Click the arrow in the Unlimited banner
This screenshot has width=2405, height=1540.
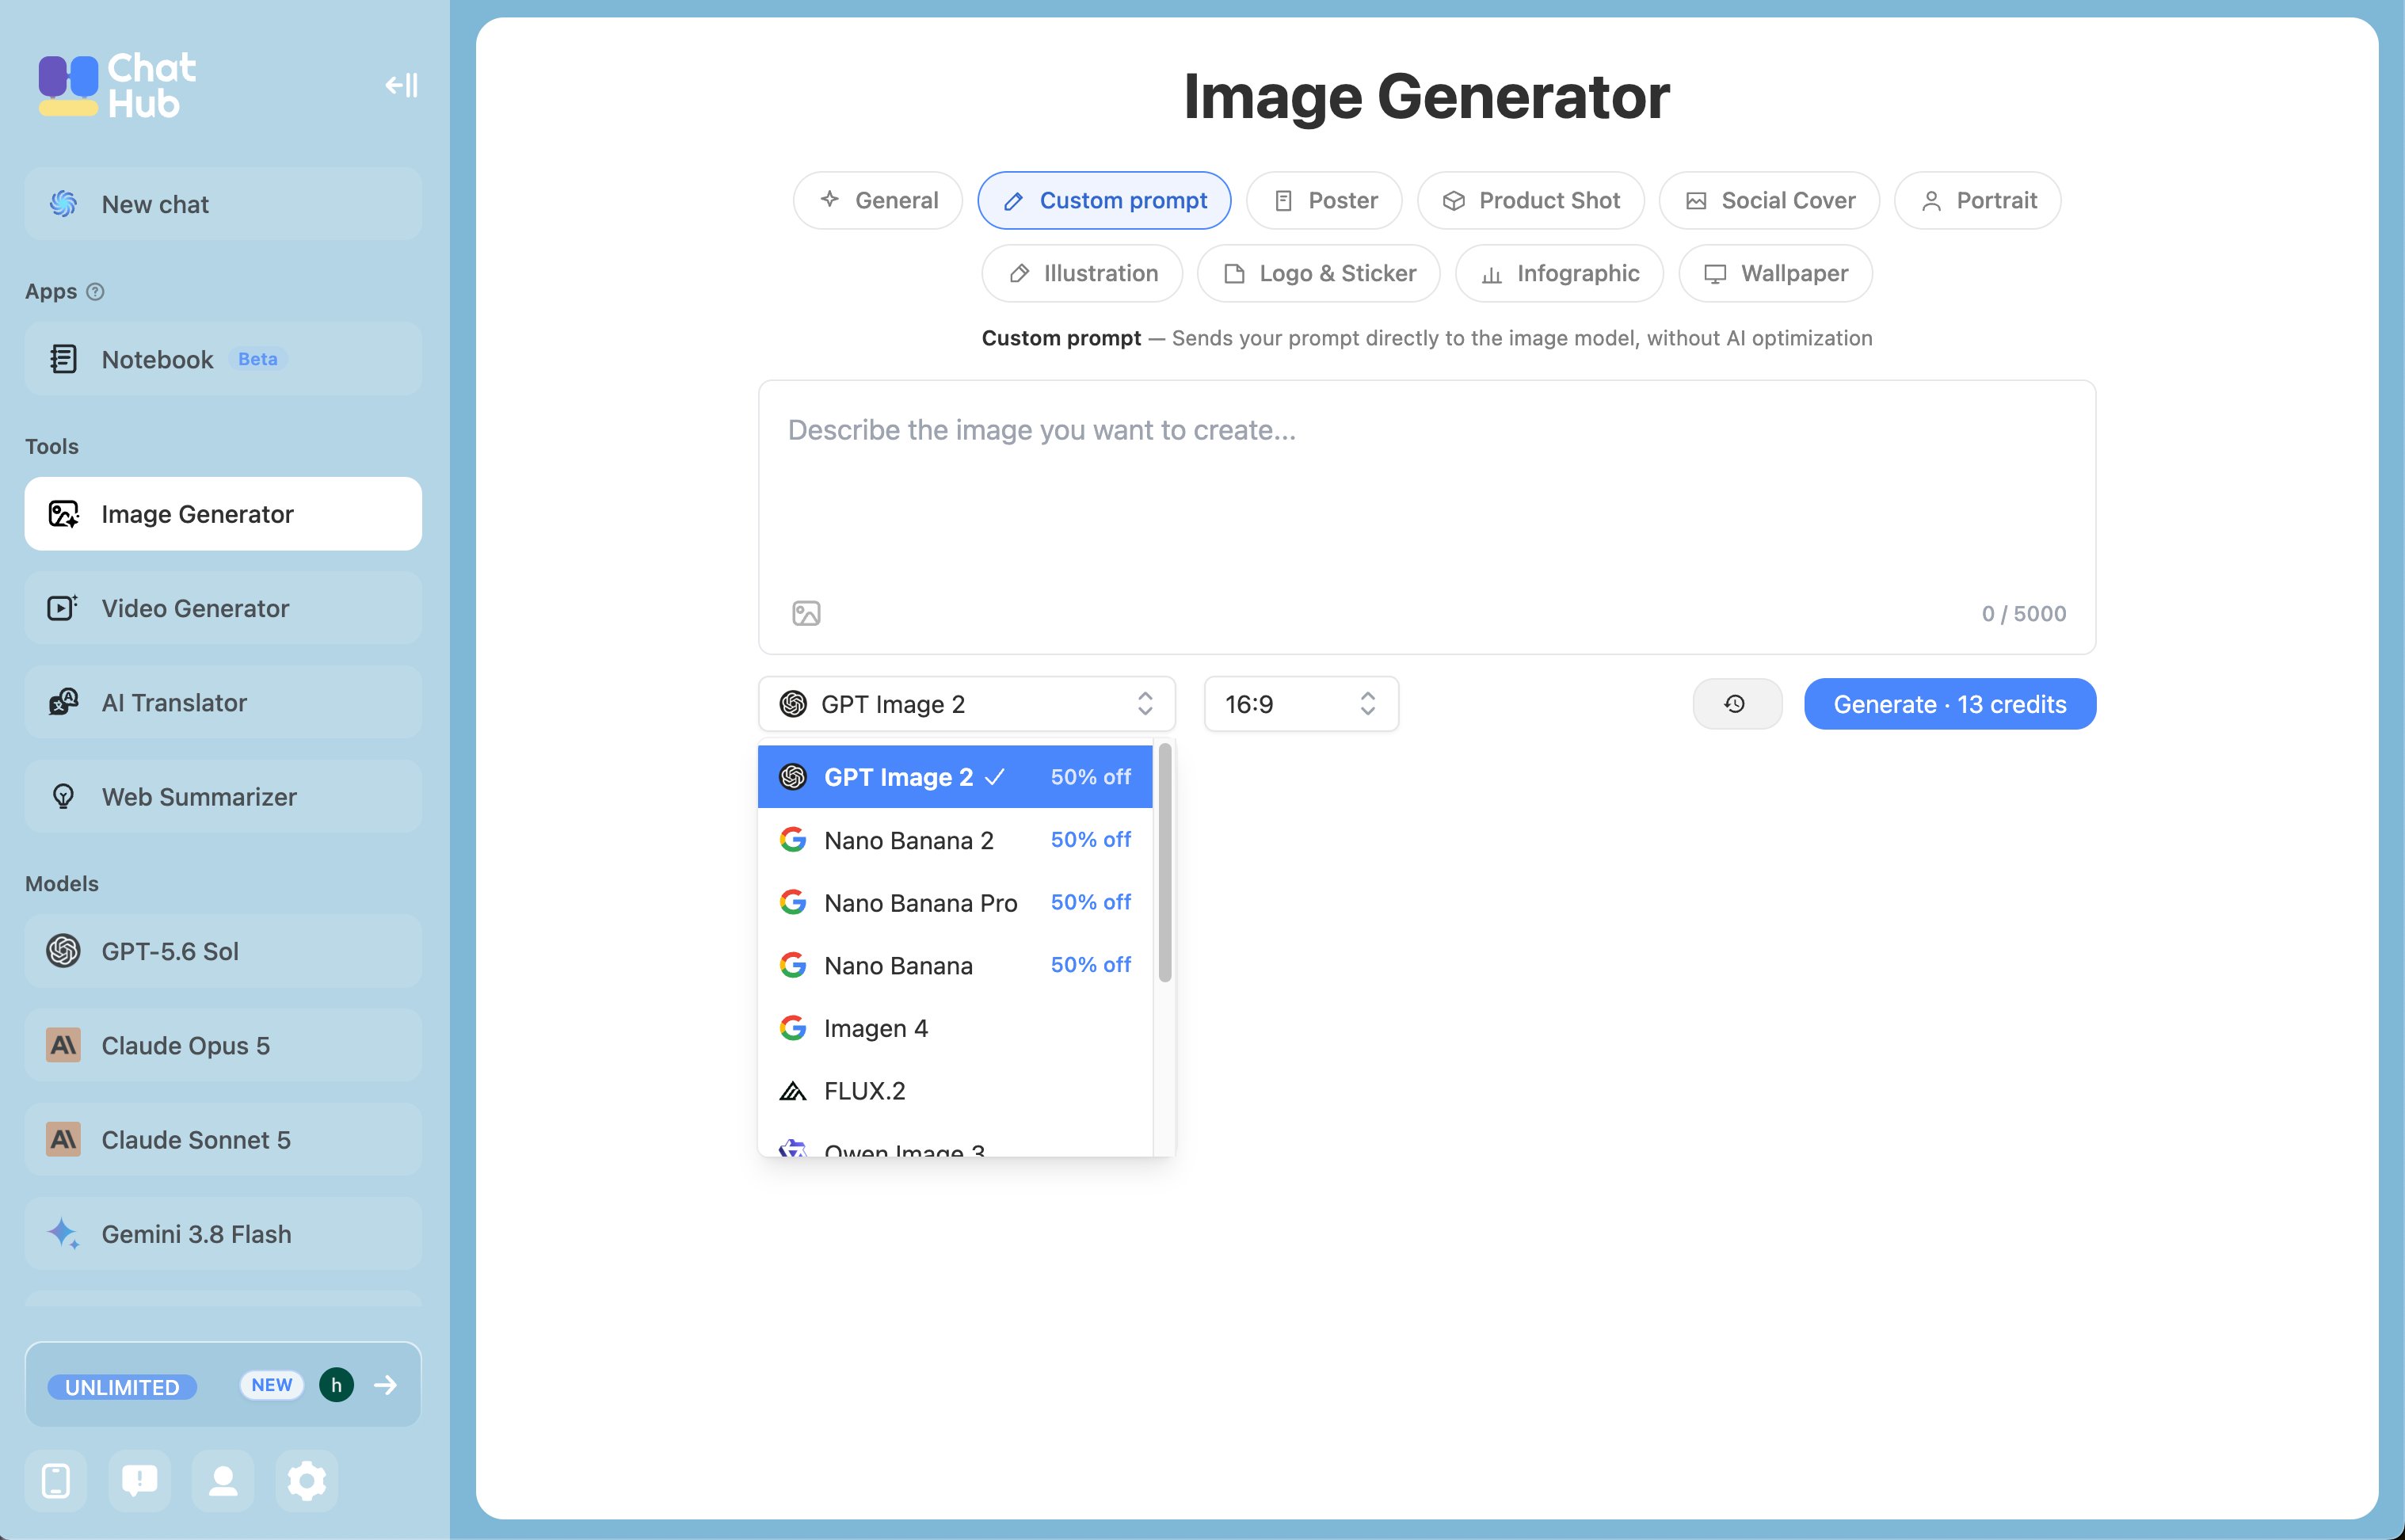(385, 1385)
